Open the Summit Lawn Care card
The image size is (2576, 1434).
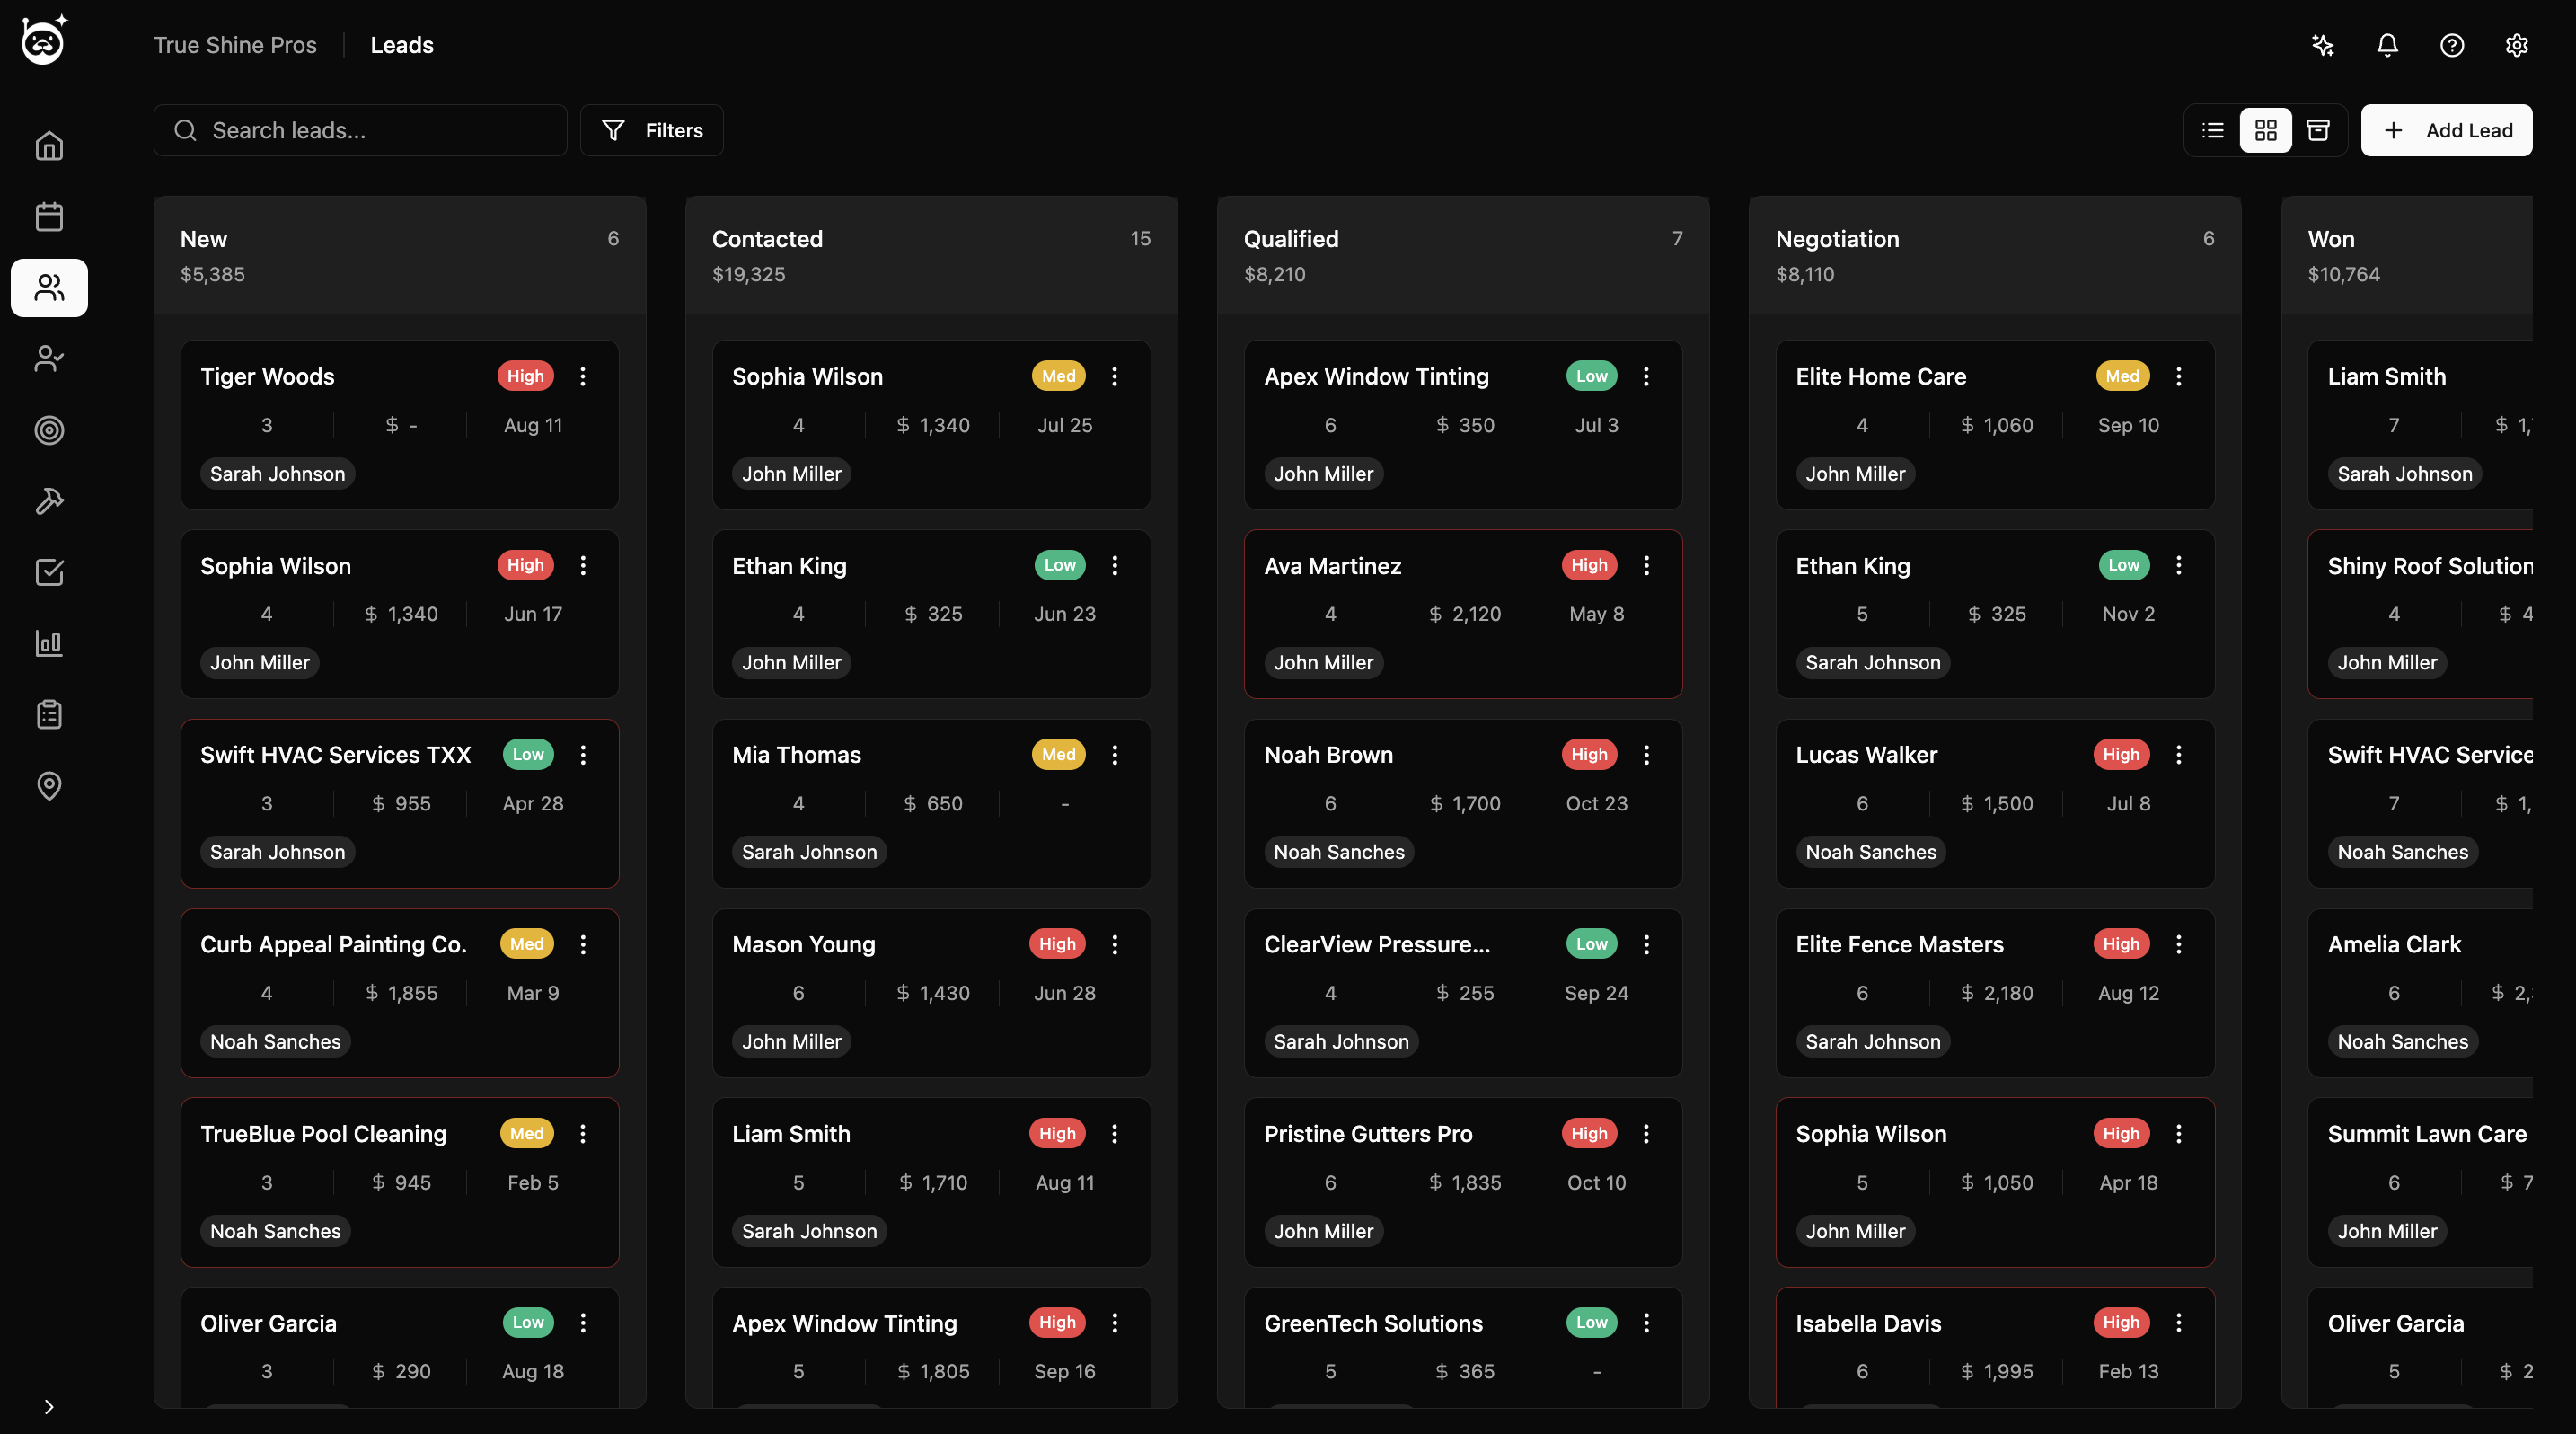point(2421,1183)
